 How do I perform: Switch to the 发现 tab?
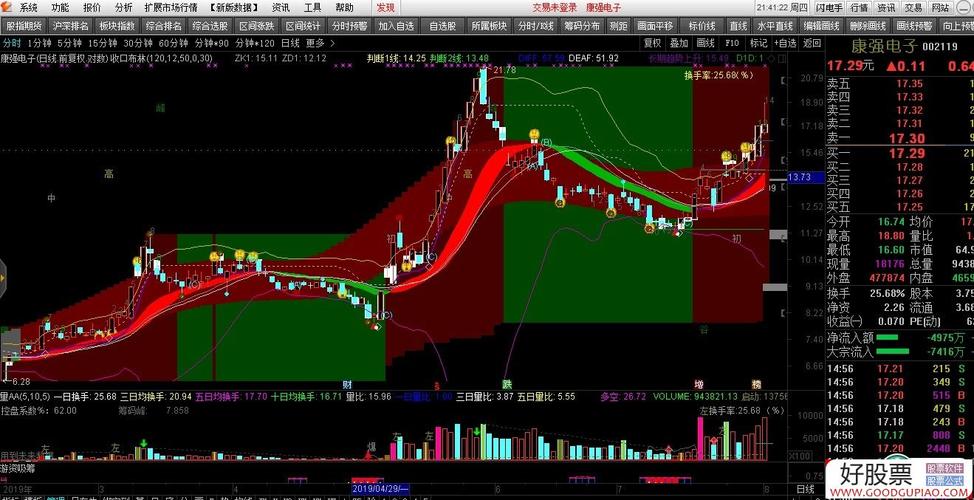click(x=385, y=8)
